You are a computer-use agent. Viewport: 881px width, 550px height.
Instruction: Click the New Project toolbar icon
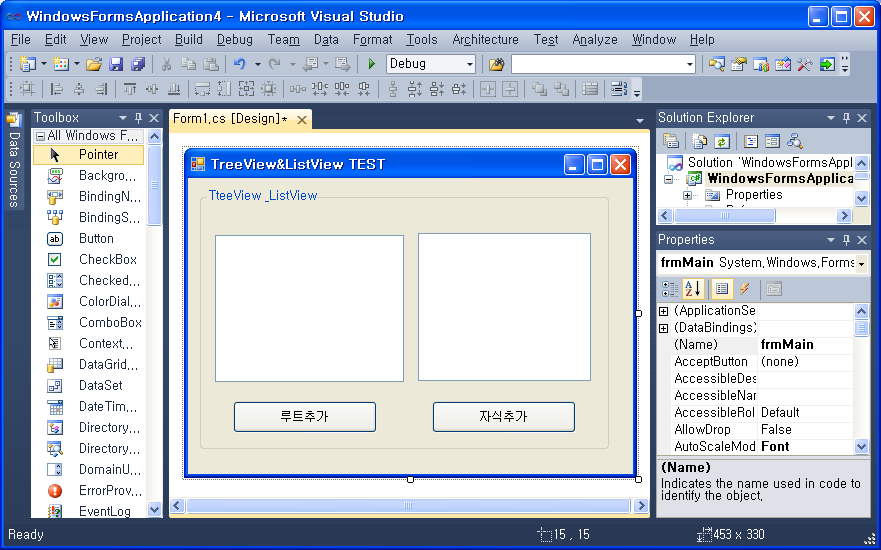click(27, 64)
